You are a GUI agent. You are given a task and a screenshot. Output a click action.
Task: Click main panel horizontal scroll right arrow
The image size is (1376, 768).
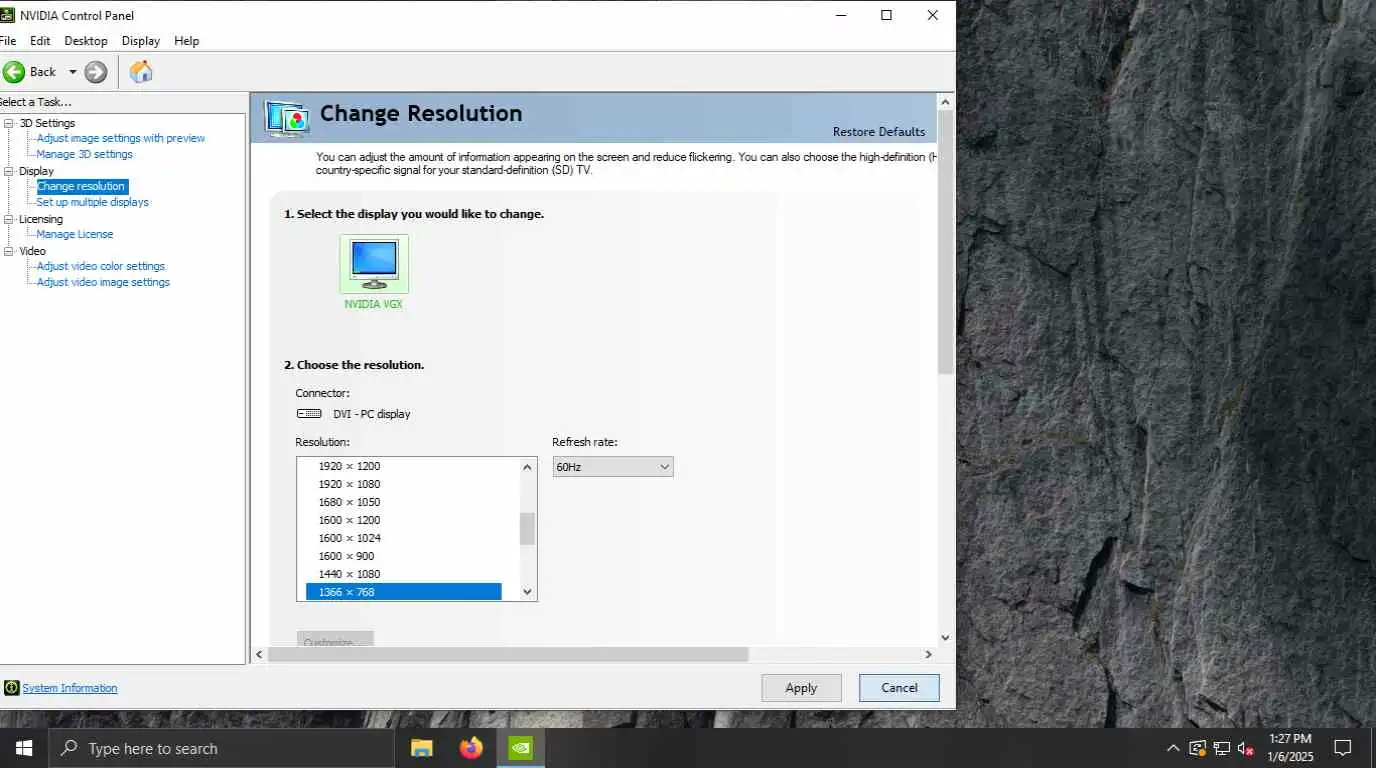928,654
